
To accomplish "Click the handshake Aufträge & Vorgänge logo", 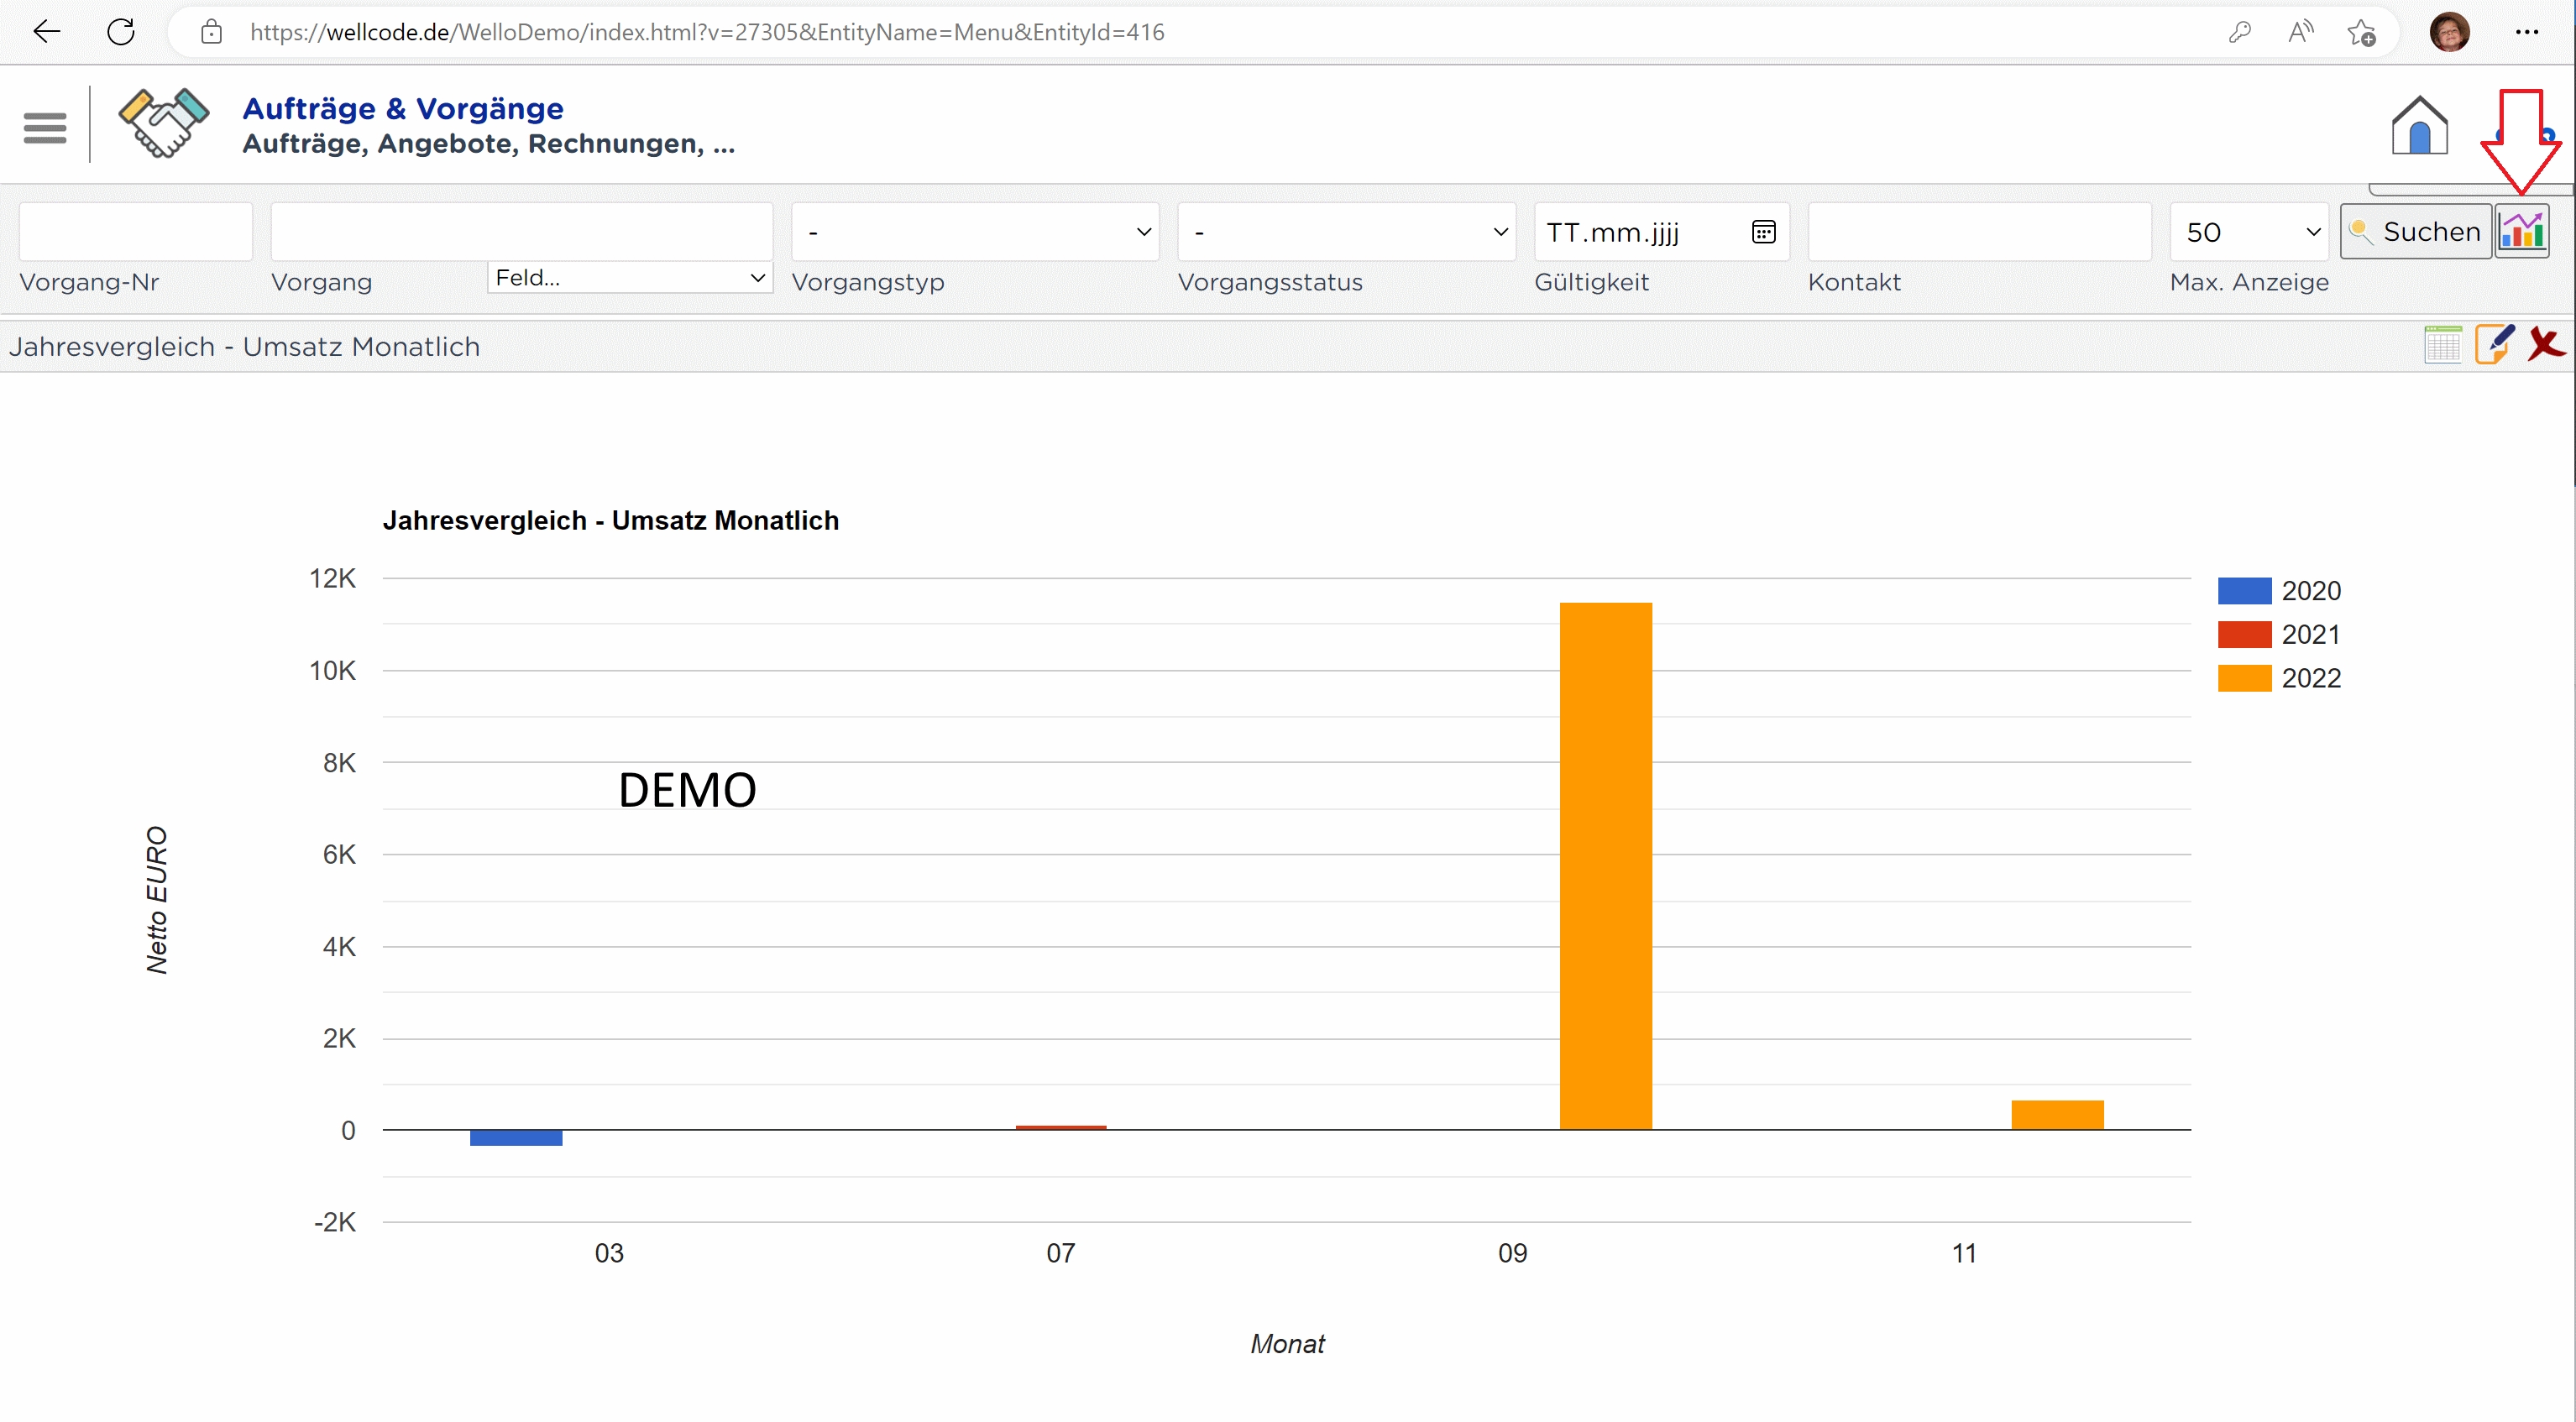I will [163, 123].
